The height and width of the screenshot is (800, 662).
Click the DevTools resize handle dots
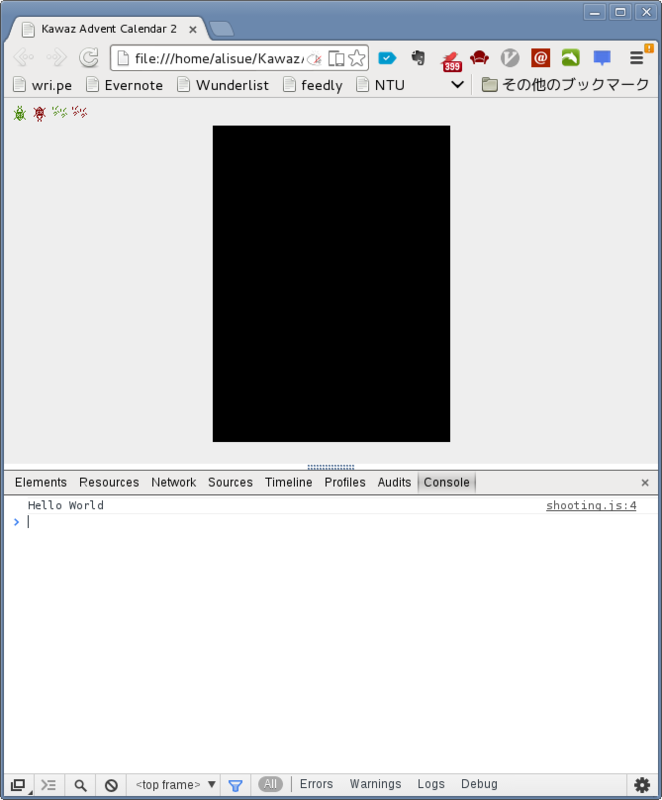tap(331, 467)
